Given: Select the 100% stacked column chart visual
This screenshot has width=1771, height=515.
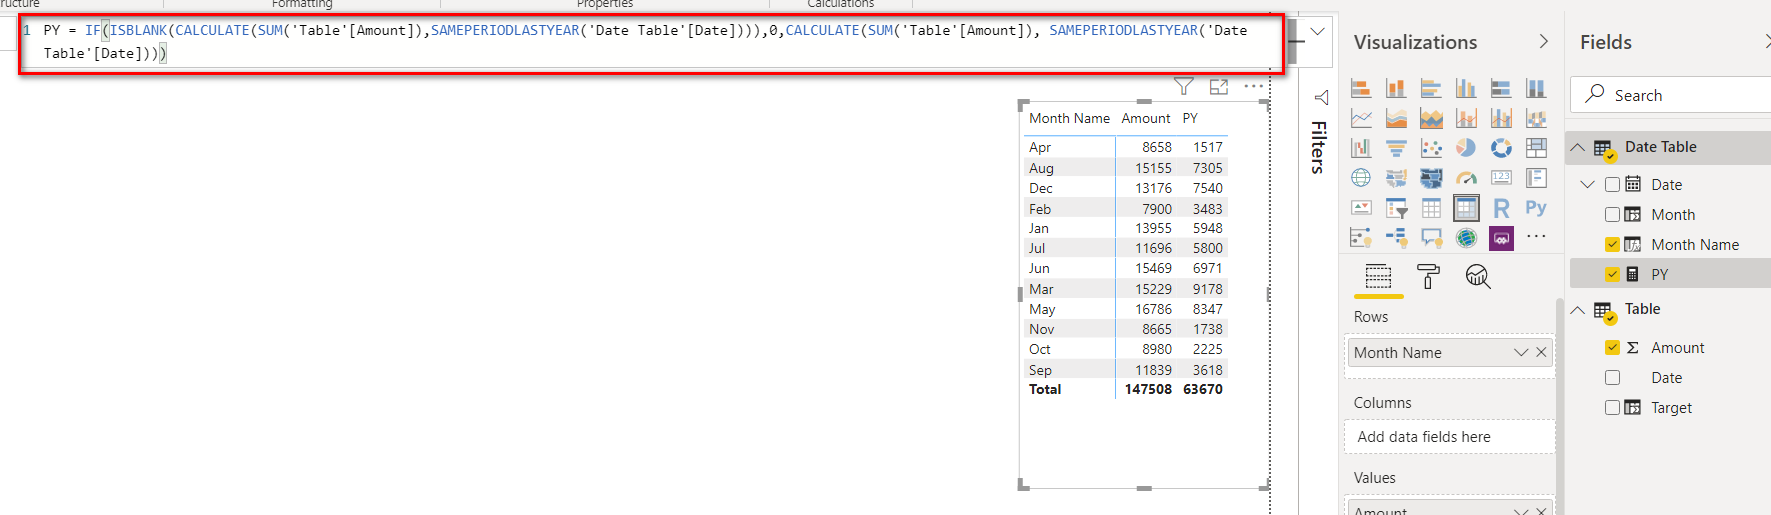Looking at the screenshot, I should (x=1536, y=89).
